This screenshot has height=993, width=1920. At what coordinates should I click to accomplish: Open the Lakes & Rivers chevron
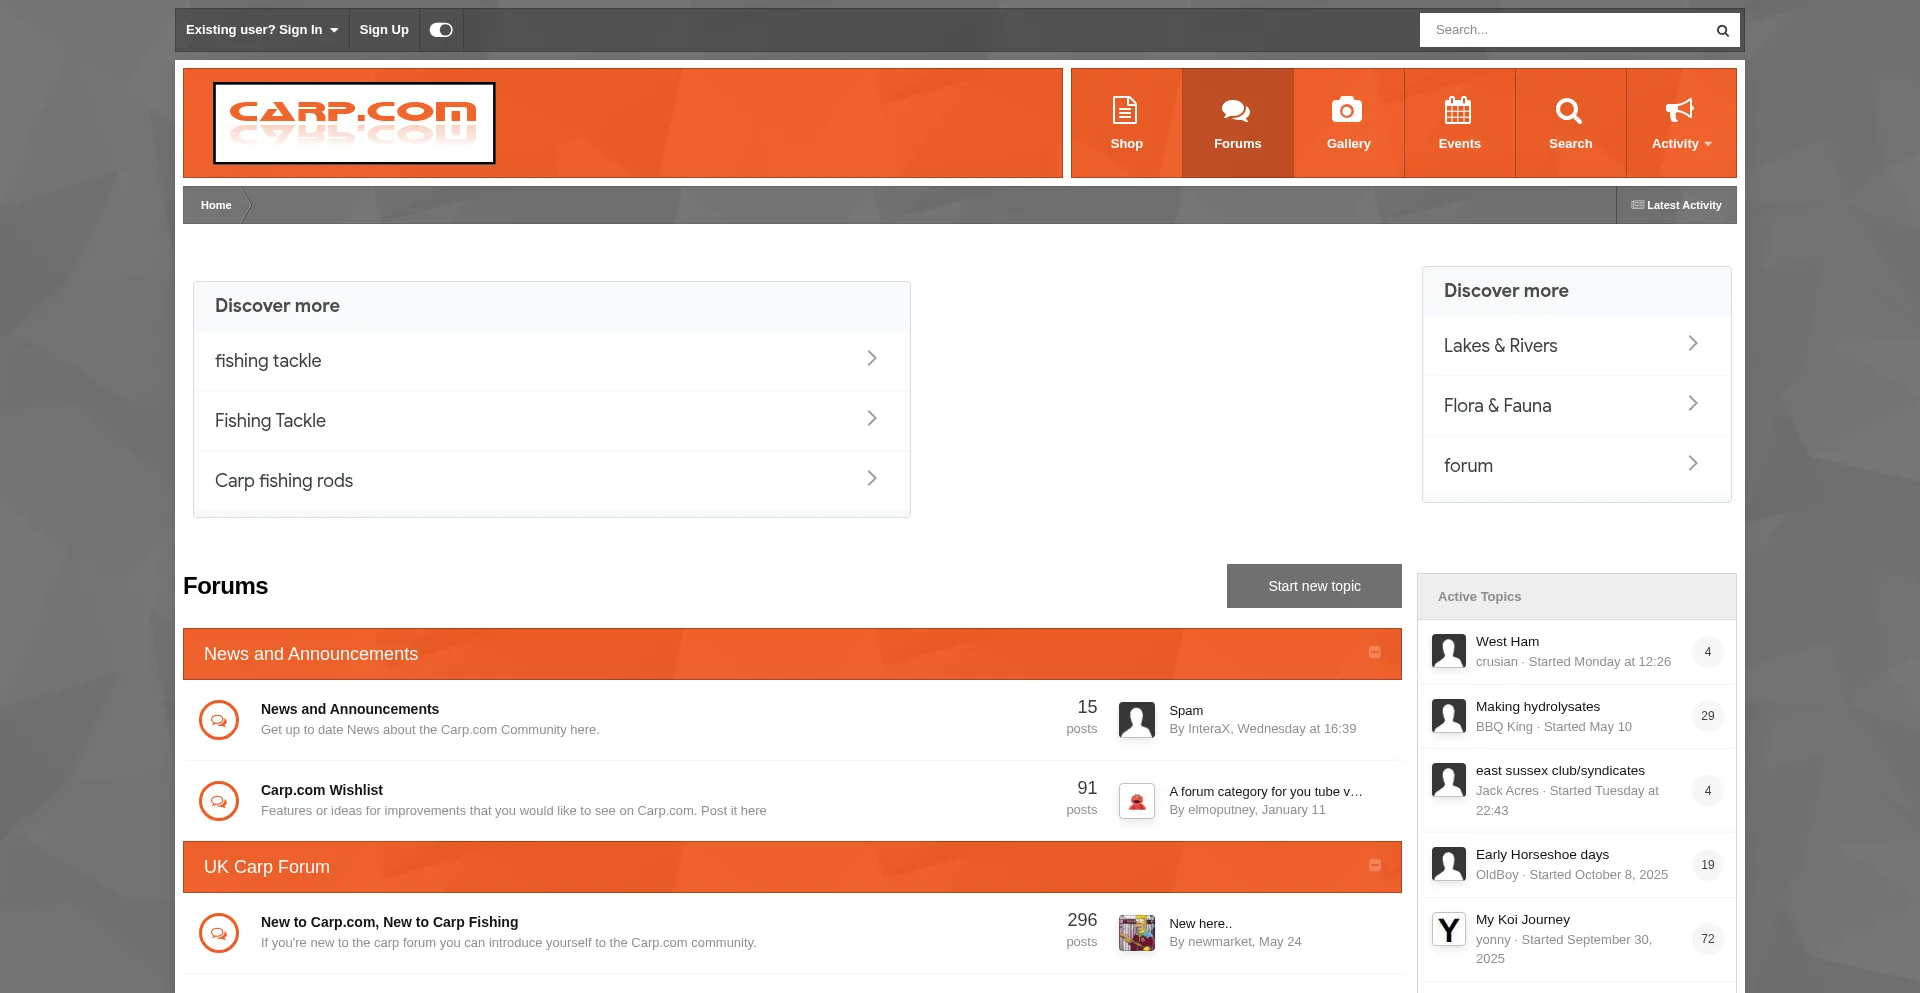pyautogui.click(x=1693, y=343)
